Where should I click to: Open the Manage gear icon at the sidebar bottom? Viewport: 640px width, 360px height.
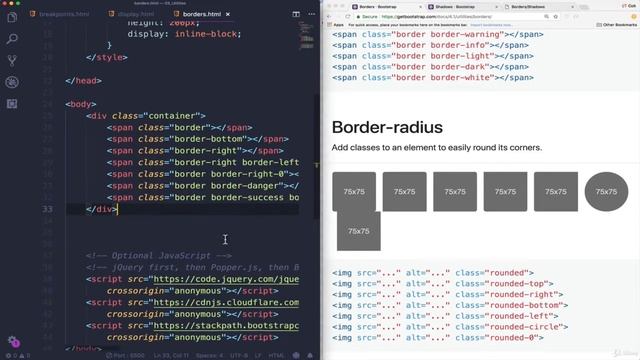[13, 341]
